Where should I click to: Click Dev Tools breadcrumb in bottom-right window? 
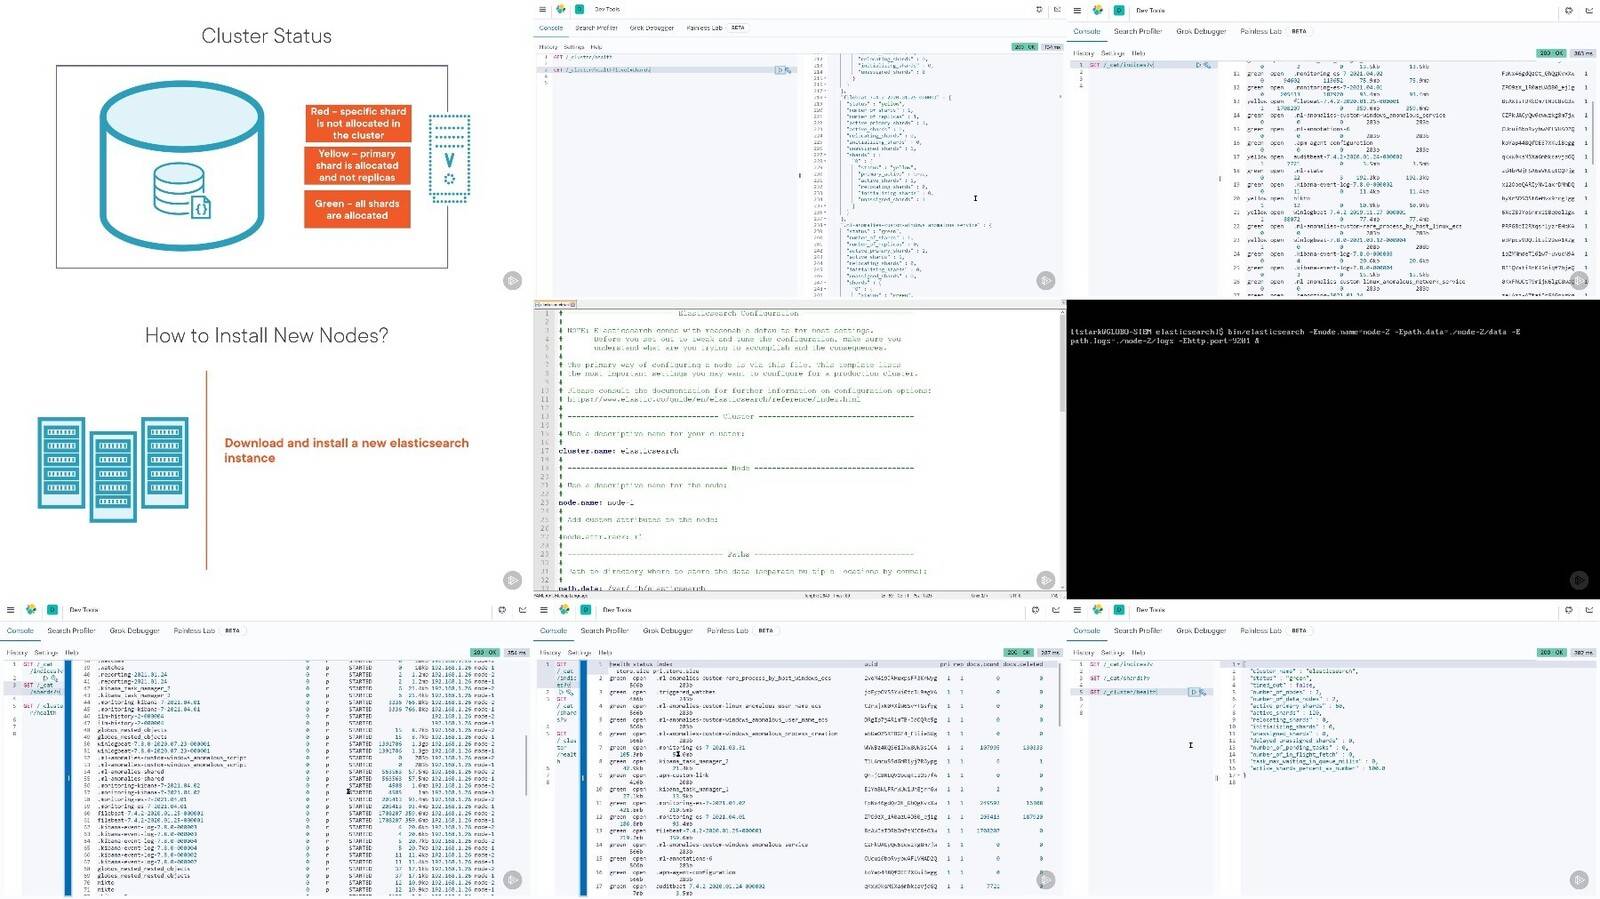click(x=1150, y=610)
